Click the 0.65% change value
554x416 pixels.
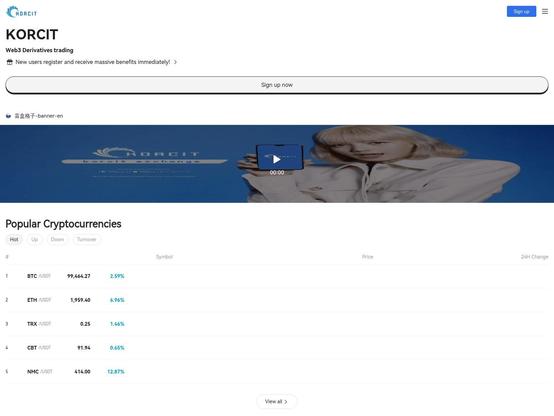tap(117, 348)
